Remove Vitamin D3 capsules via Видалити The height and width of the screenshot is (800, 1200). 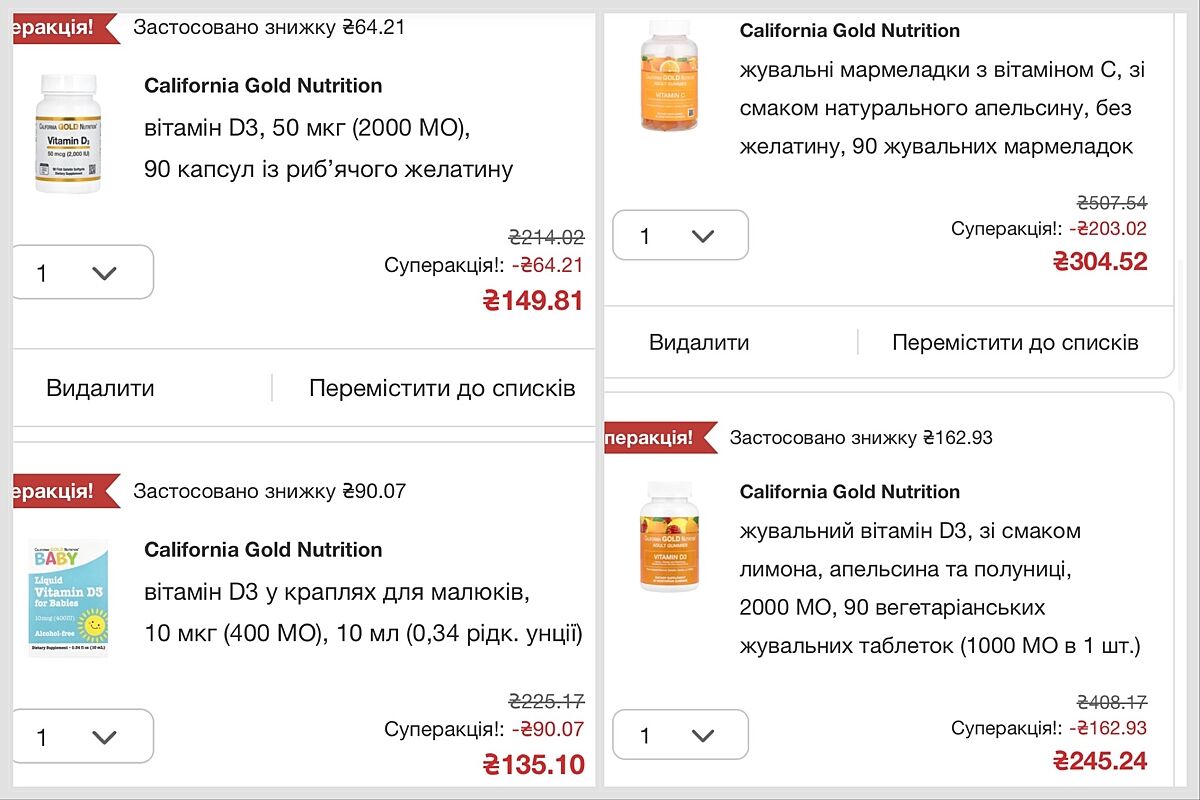point(100,388)
